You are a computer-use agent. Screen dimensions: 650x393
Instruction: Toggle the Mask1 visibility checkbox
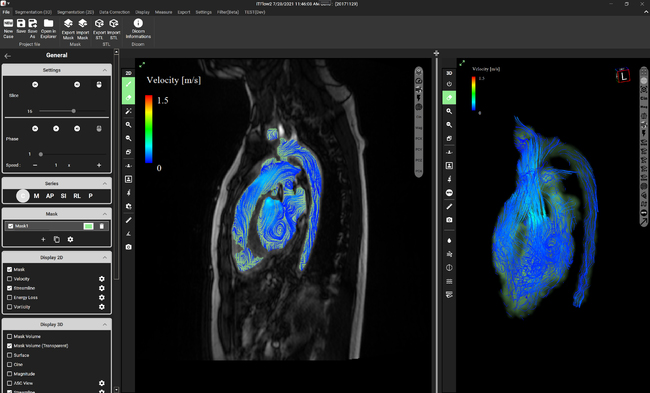click(11, 226)
